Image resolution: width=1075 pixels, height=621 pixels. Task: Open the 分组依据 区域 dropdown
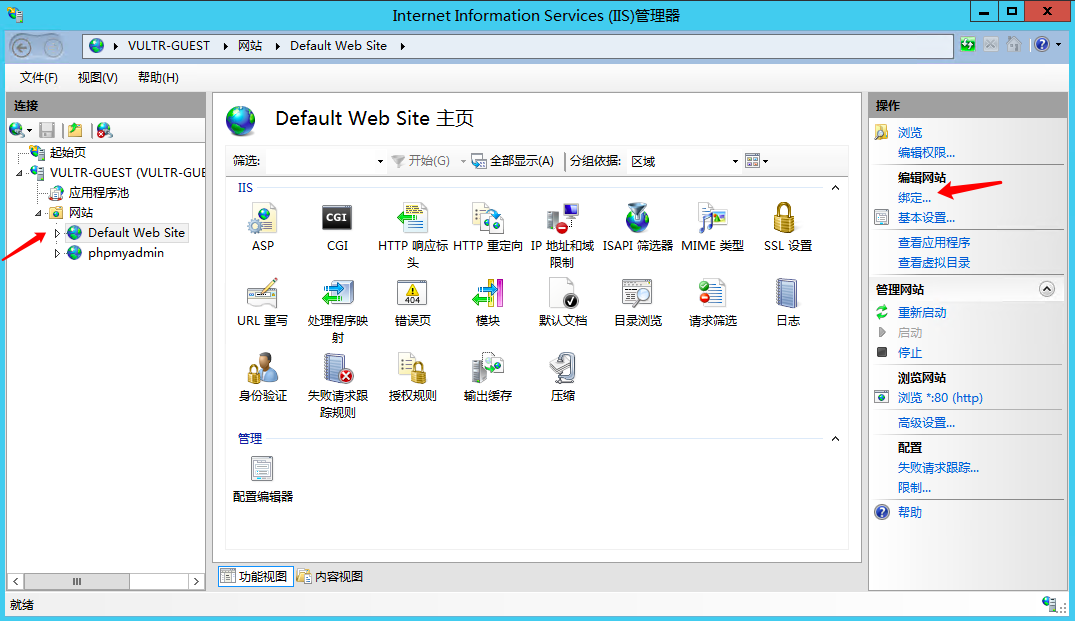point(735,161)
